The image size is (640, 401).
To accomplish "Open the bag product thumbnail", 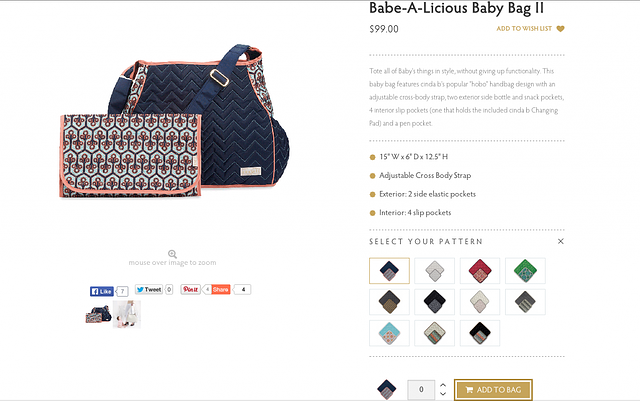I will (x=98, y=314).
